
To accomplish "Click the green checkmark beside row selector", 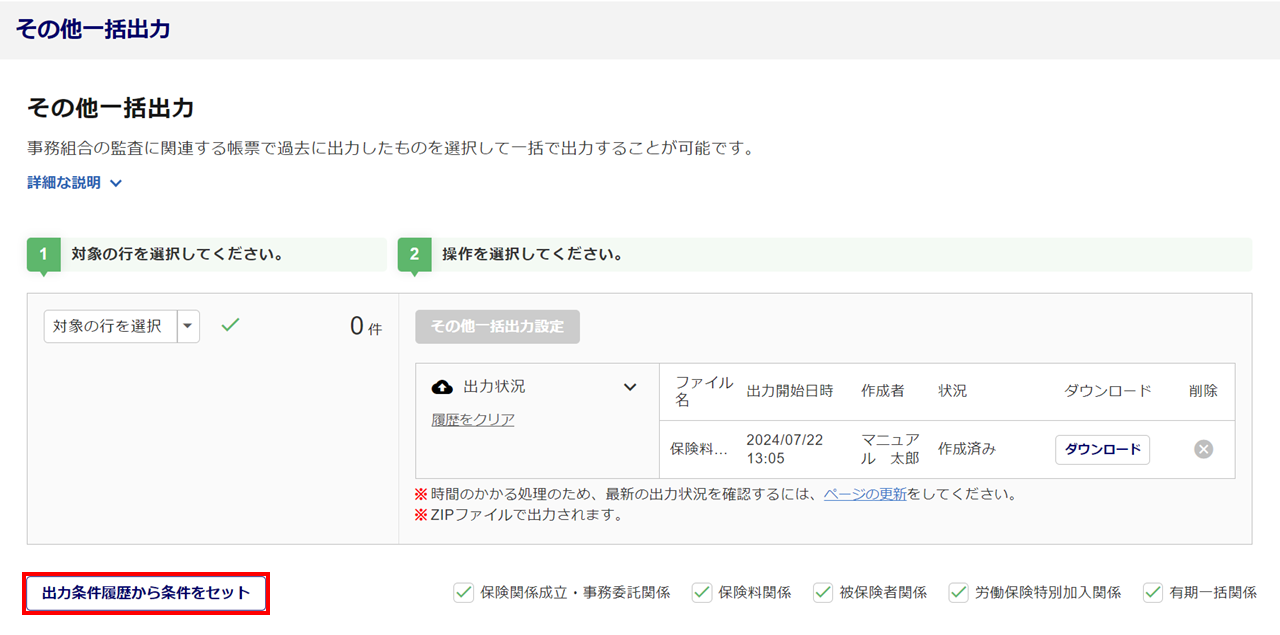I will pyautogui.click(x=230, y=325).
